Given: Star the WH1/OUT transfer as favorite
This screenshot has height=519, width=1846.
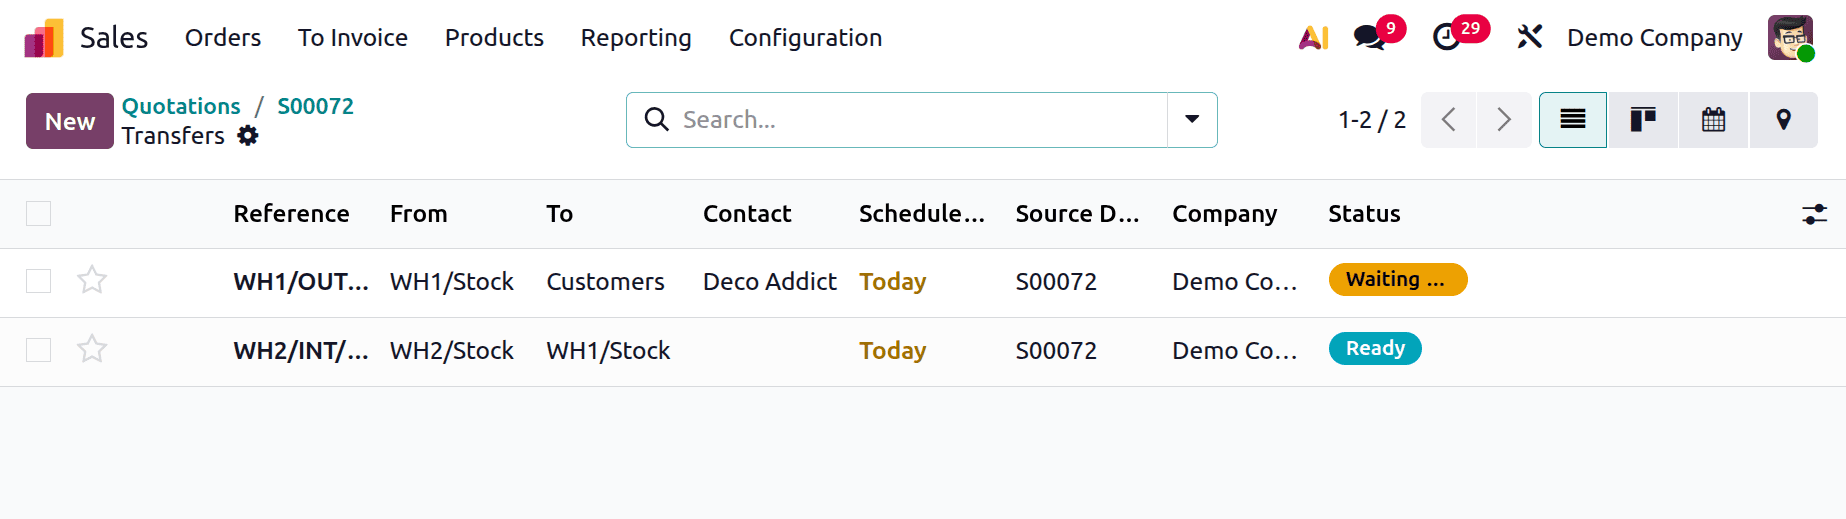Looking at the screenshot, I should pos(92,280).
